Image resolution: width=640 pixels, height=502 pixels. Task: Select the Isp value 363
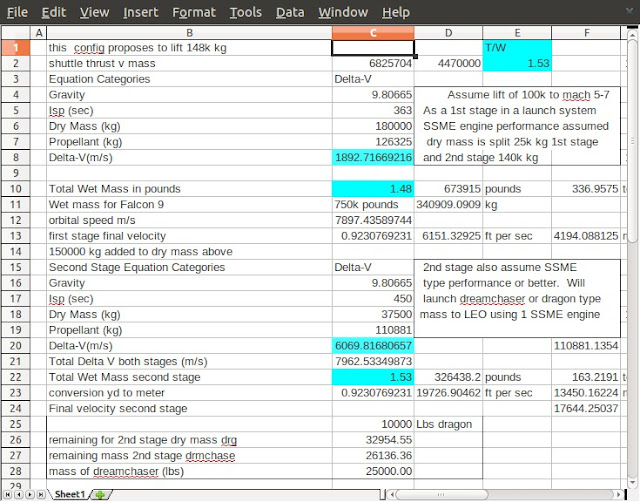click(373, 111)
